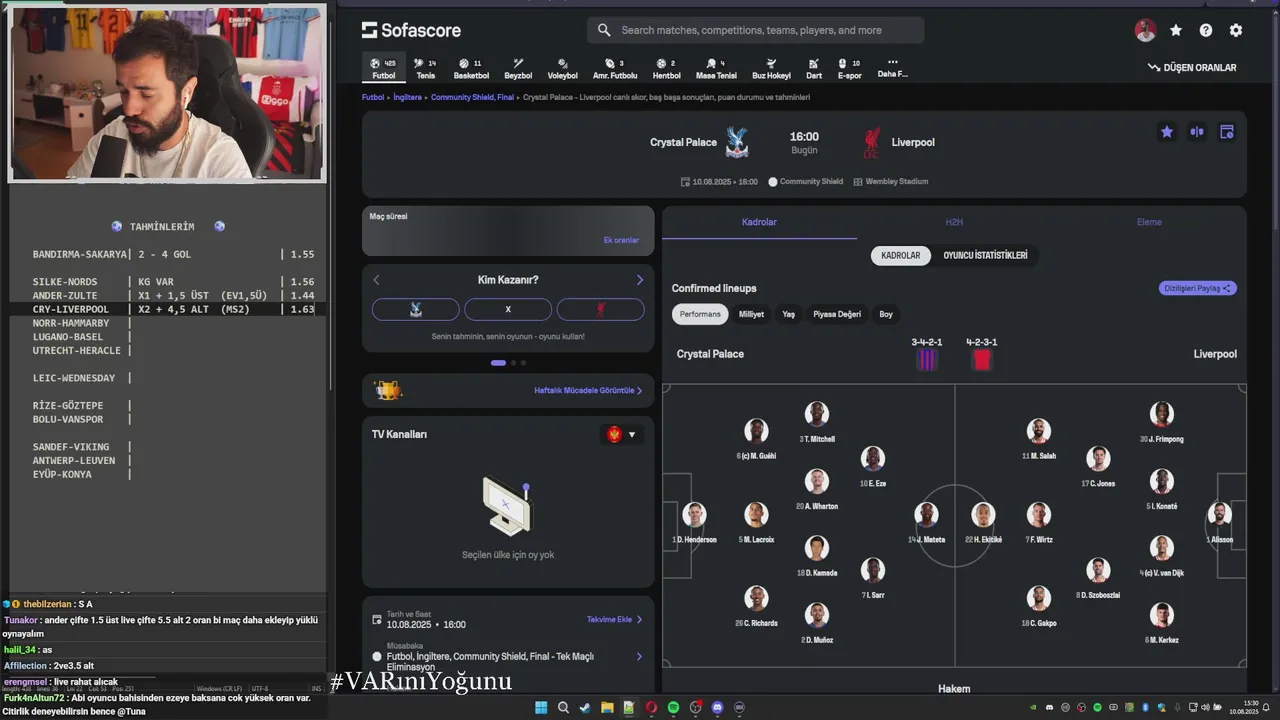Image resolution: width=1280 pixels, height=720 pixels.
Task: Follow the Community Shield, Final breadcrumb
Action: tap(472, 97)
